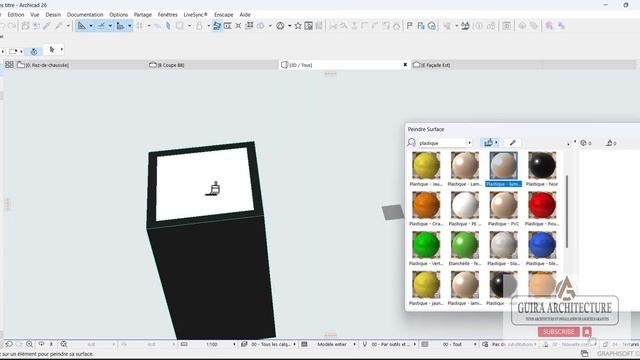The width and height of the screenshot is (640, 360).
Task: Open the 00 - Tous les calq... dropdown
Action: tap(271, 344)
